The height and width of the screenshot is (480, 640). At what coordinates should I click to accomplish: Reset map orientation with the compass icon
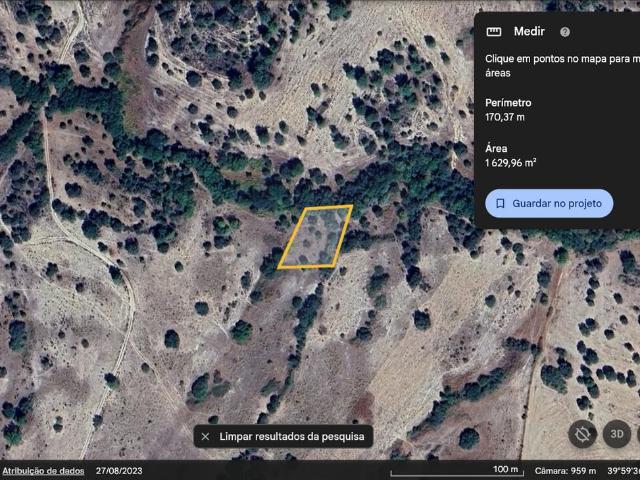click(x=582, y=434)
